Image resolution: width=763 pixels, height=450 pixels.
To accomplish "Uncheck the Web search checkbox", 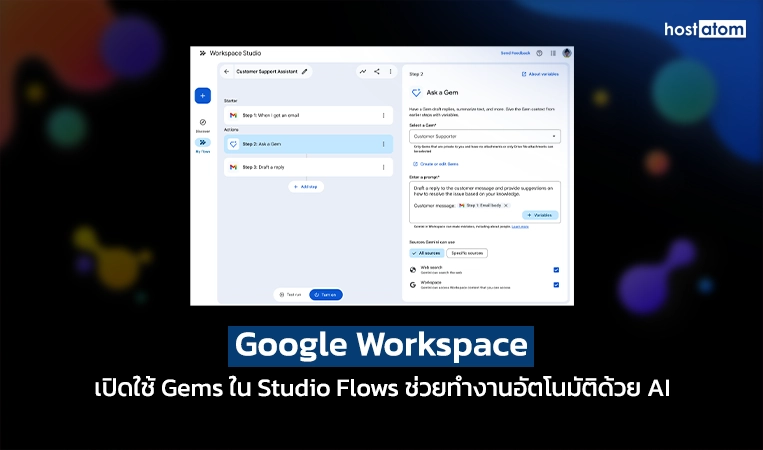I will (x=556, y=270).
